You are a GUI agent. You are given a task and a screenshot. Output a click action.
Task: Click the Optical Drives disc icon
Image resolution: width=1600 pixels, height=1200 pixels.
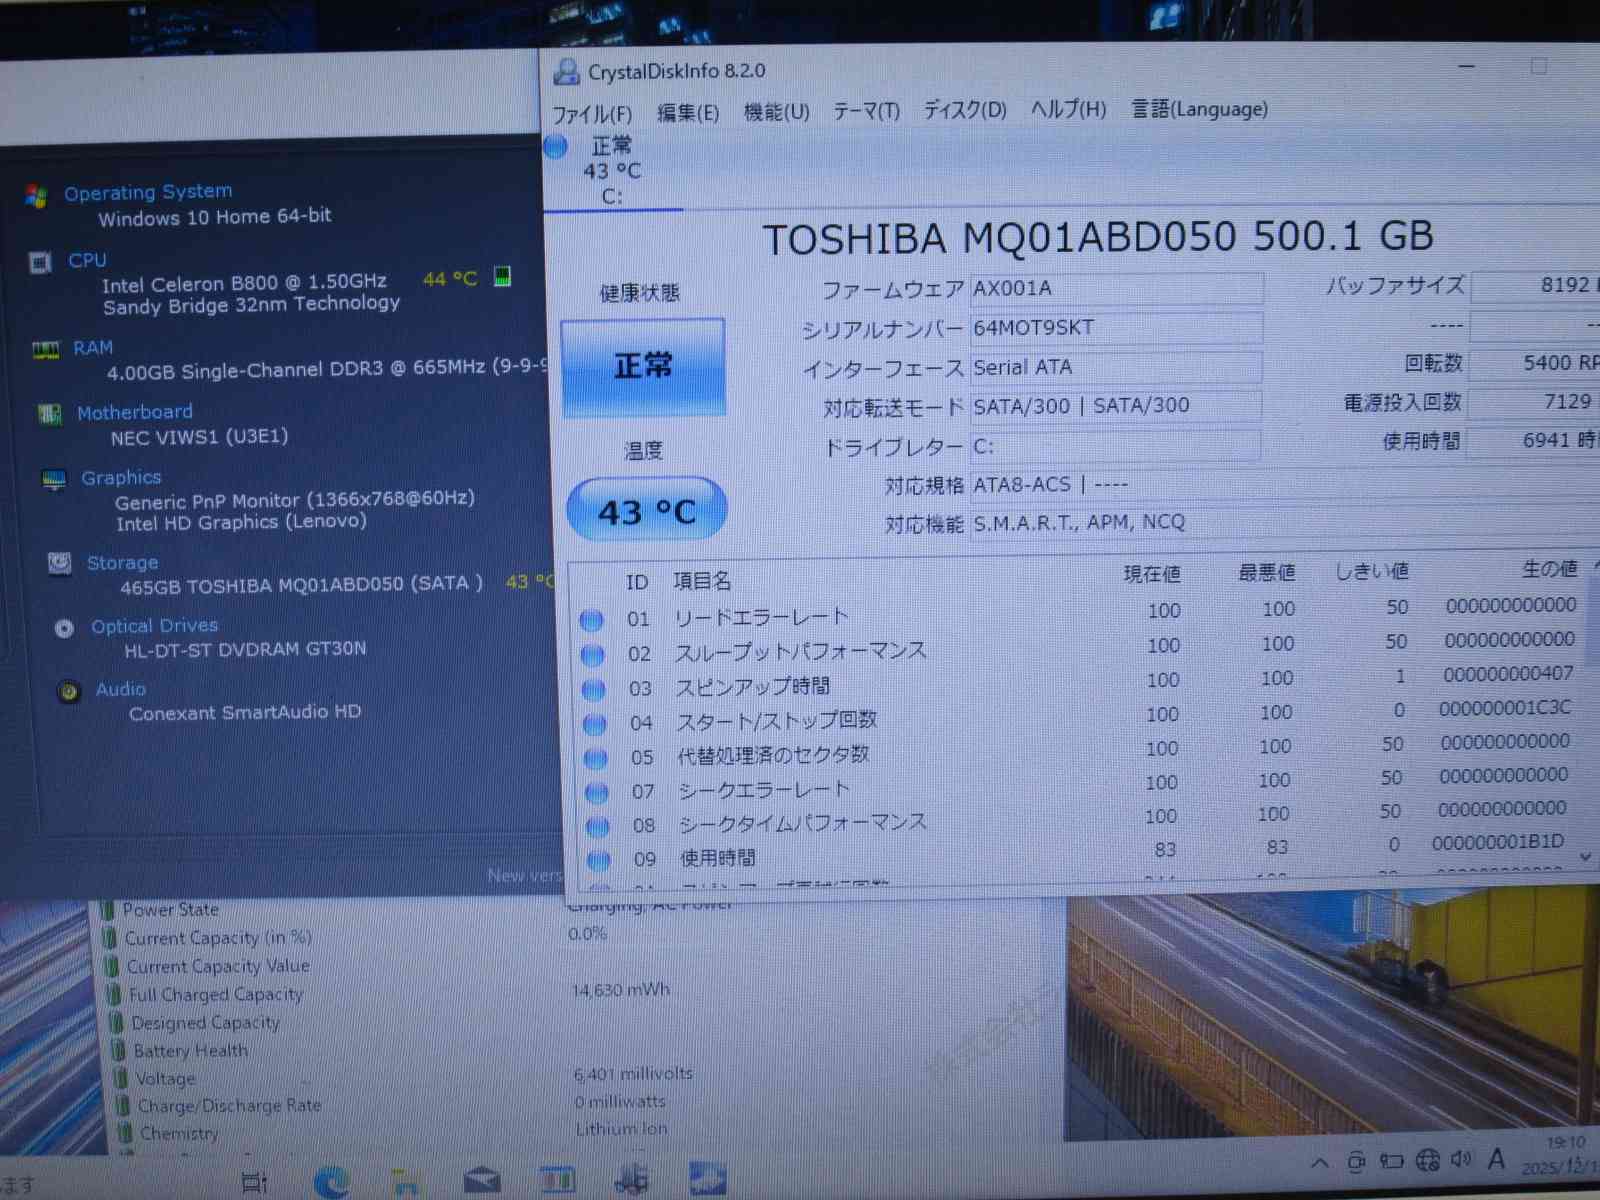[65, 628]
